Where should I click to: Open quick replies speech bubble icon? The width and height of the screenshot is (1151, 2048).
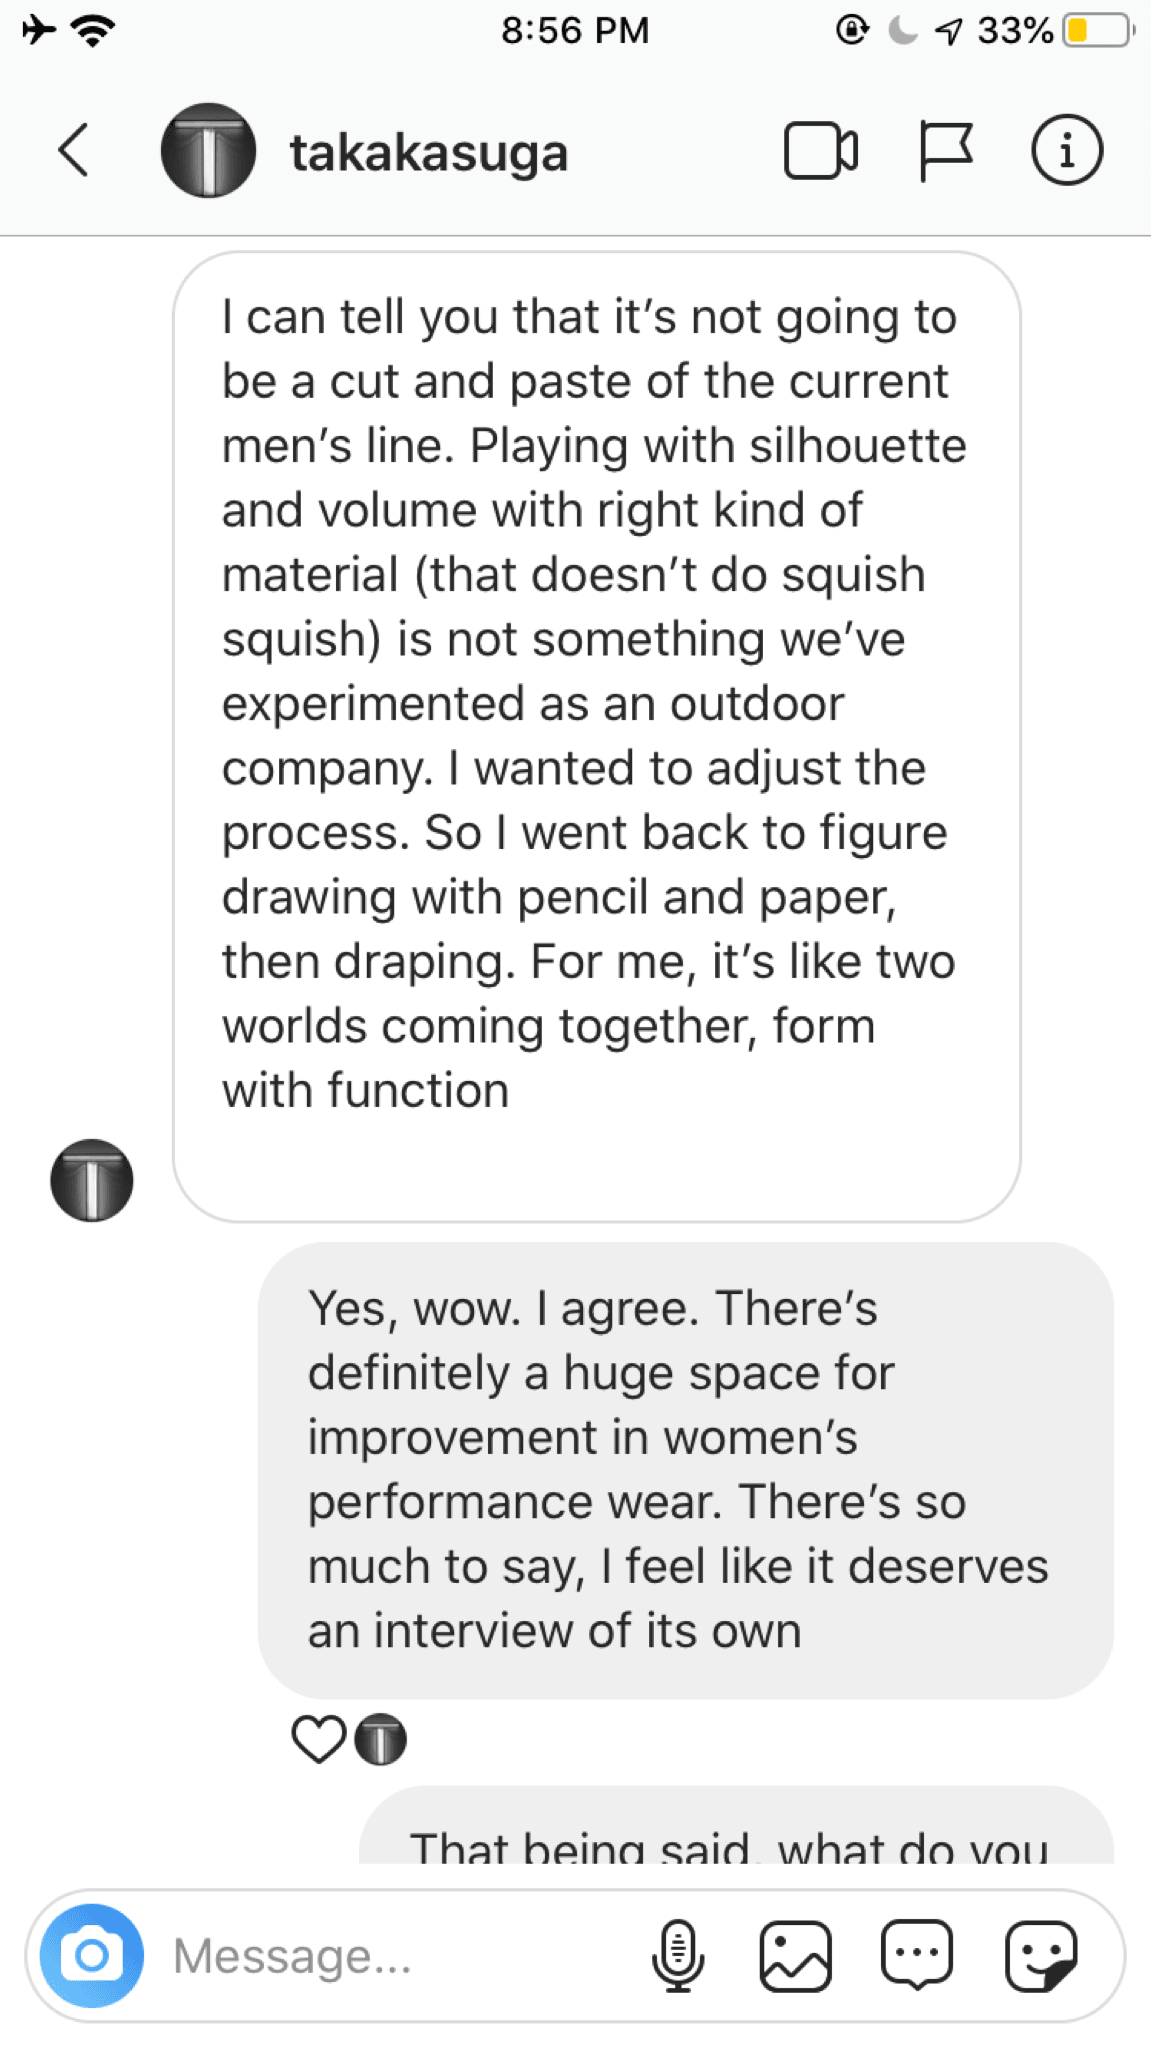tap(917, 1955)
